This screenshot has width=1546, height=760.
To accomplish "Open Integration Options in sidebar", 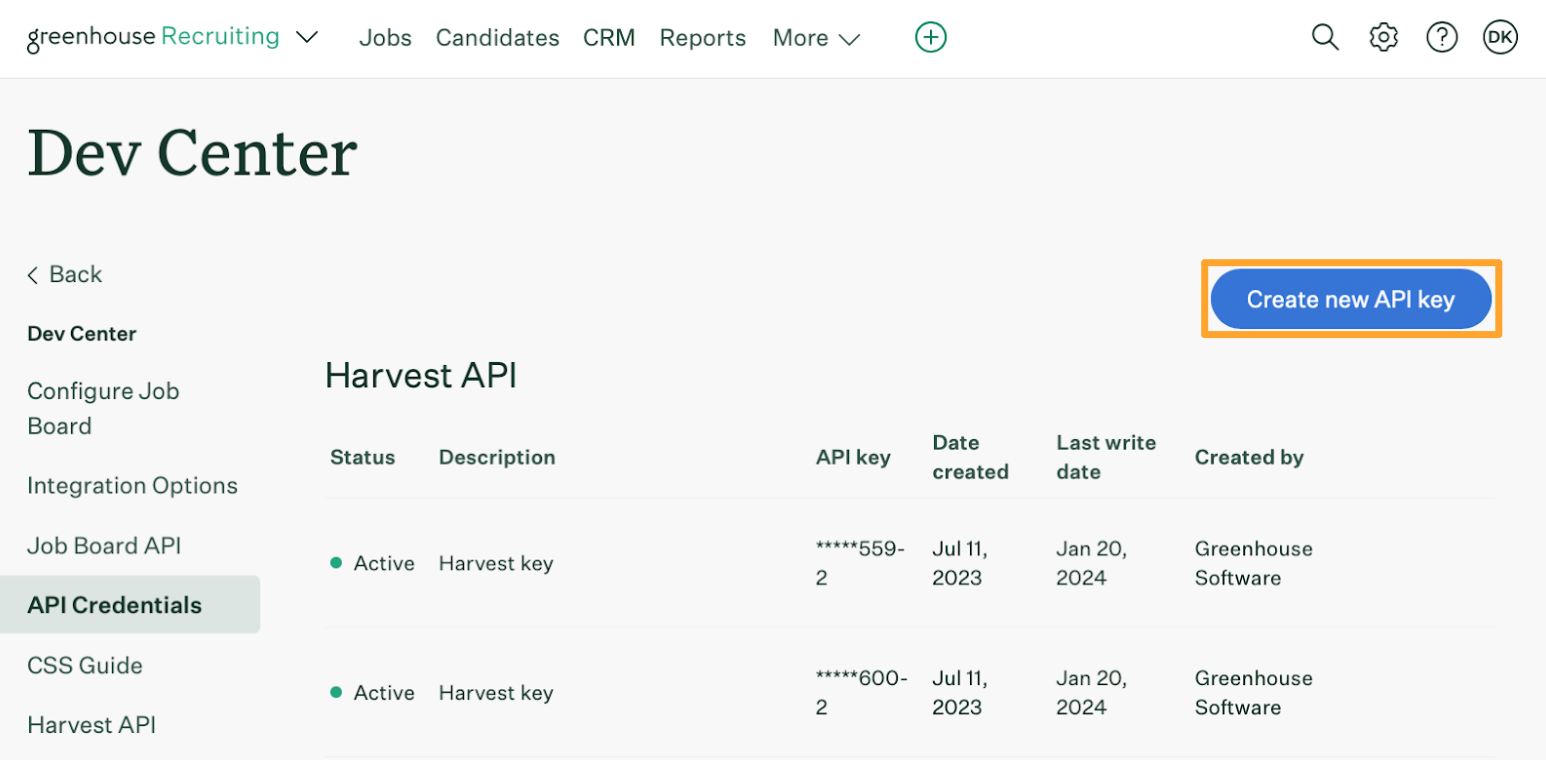I will click(132, 486).
